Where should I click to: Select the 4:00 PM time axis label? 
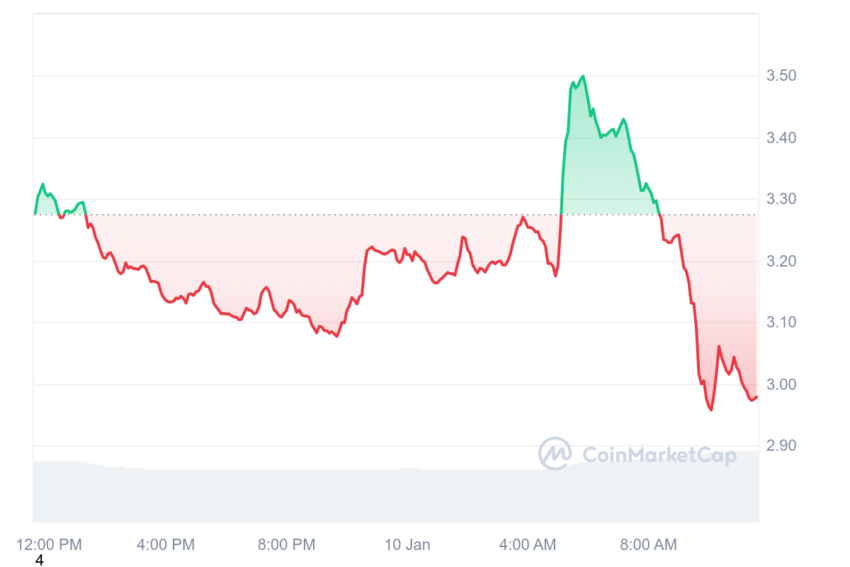[x=165, y=544]
